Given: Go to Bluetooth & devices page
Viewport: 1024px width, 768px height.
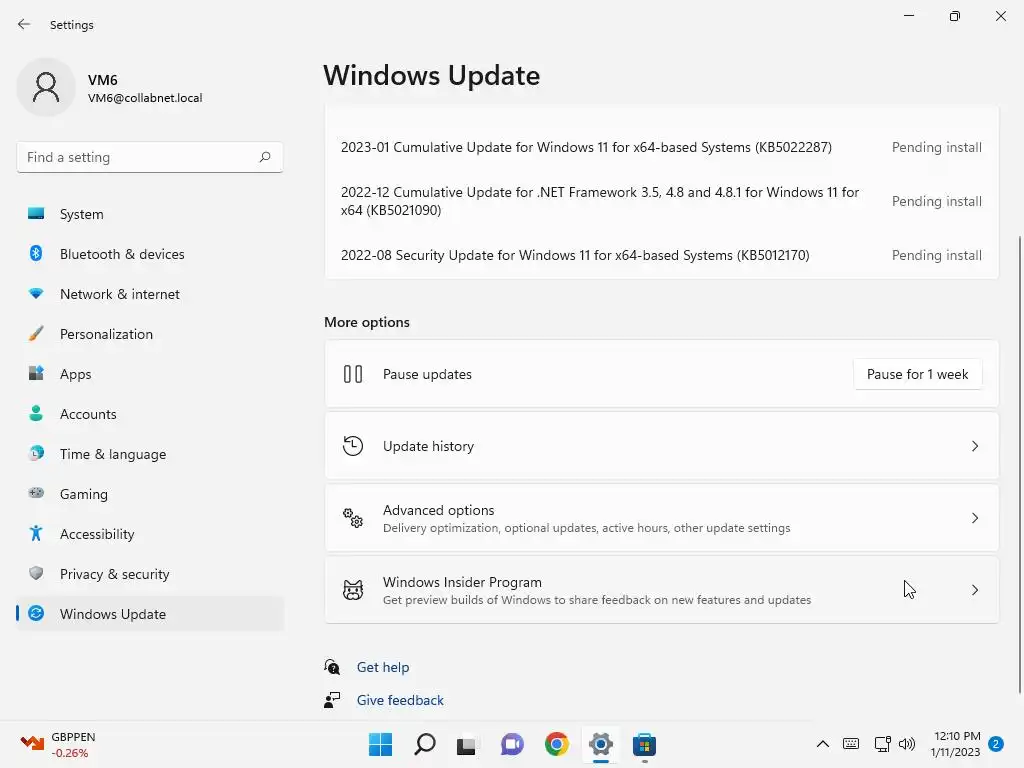Looking at the screenshot, I should [x=150, y=253].
